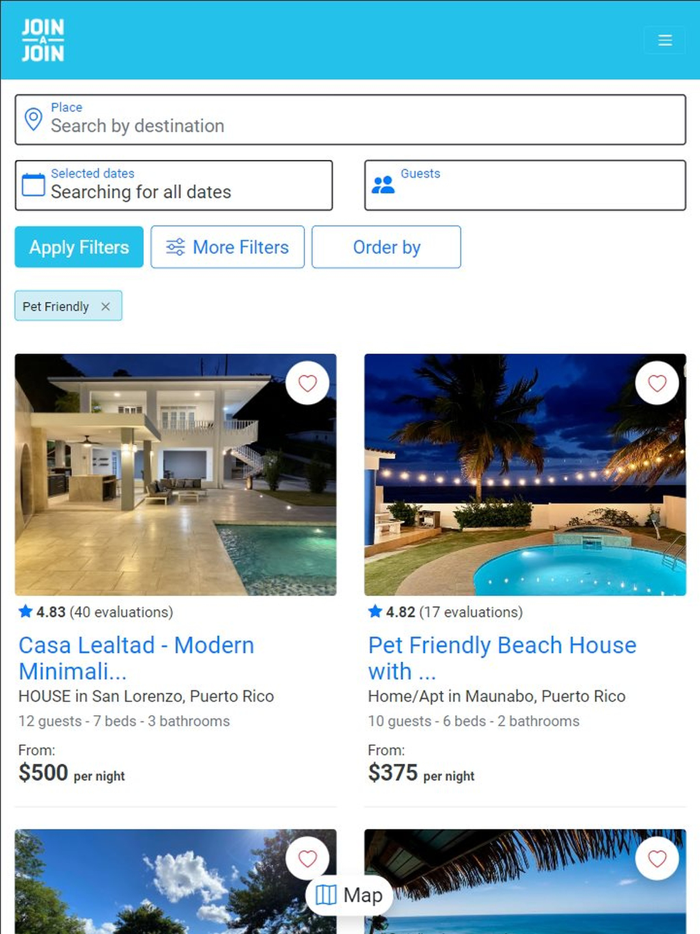
Task: Toggle heart on bottom-right listing photo
Action: click(x=657, y=858)
